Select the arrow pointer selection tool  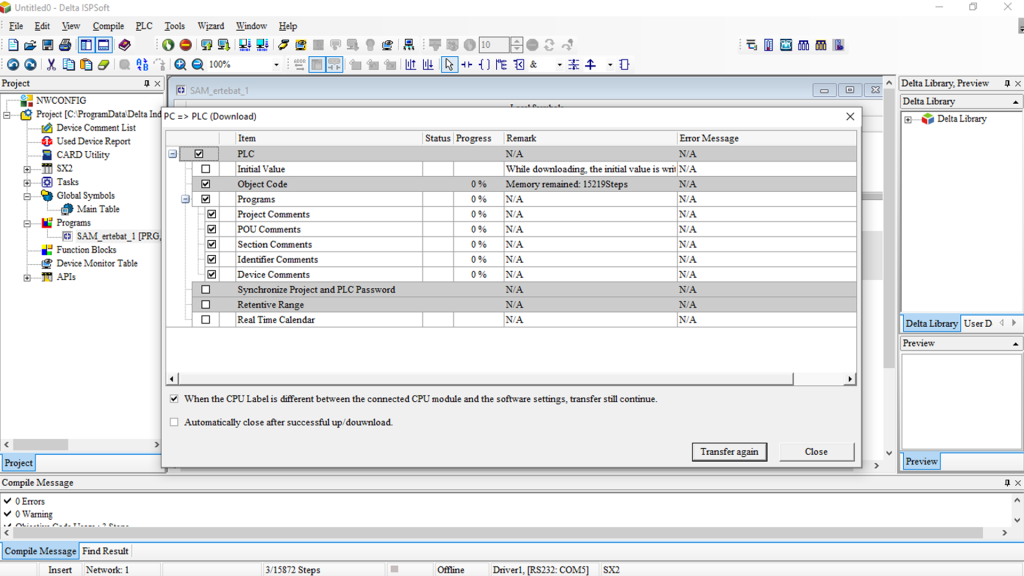pyautogui.click(x=449, y=65)
